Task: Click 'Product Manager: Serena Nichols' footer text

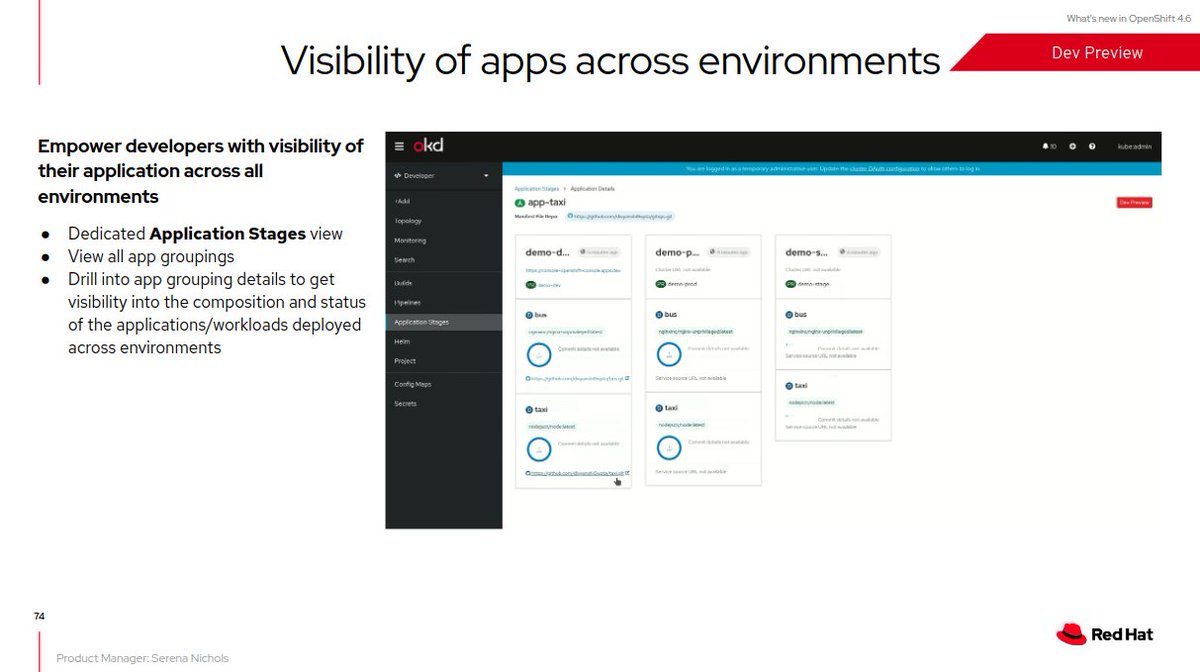Action: pos(142,658)
